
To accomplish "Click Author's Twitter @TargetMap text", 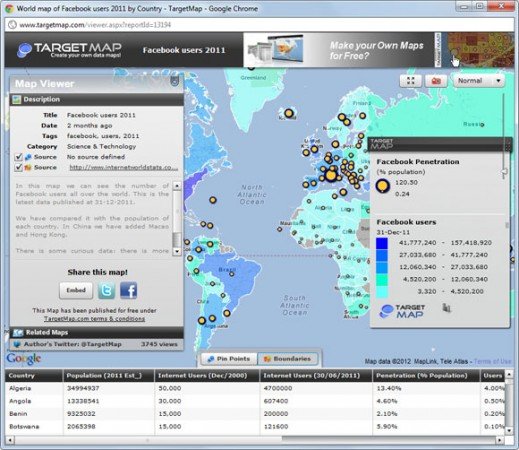I will pos(72,344).
